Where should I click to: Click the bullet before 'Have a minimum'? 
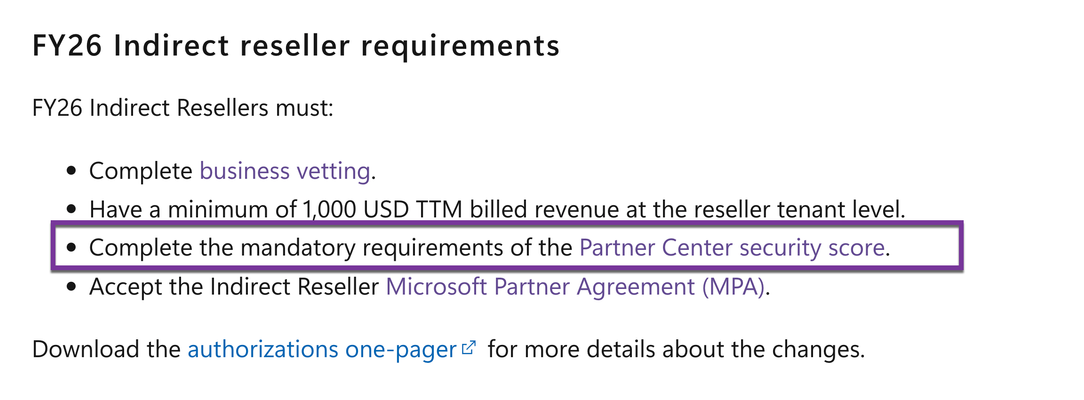coord(71,210)
